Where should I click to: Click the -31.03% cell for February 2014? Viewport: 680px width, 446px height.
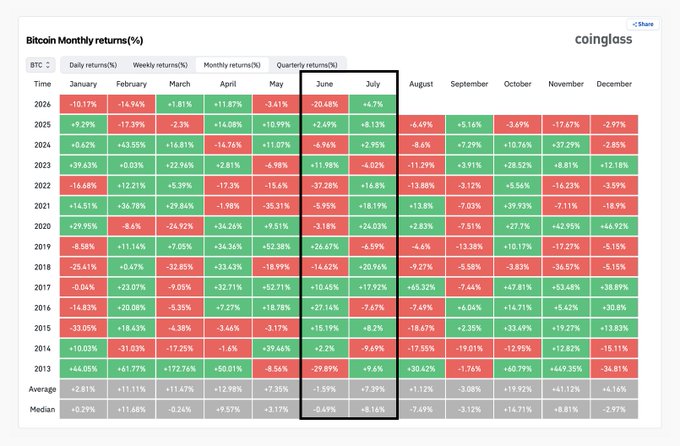[131, 348]
